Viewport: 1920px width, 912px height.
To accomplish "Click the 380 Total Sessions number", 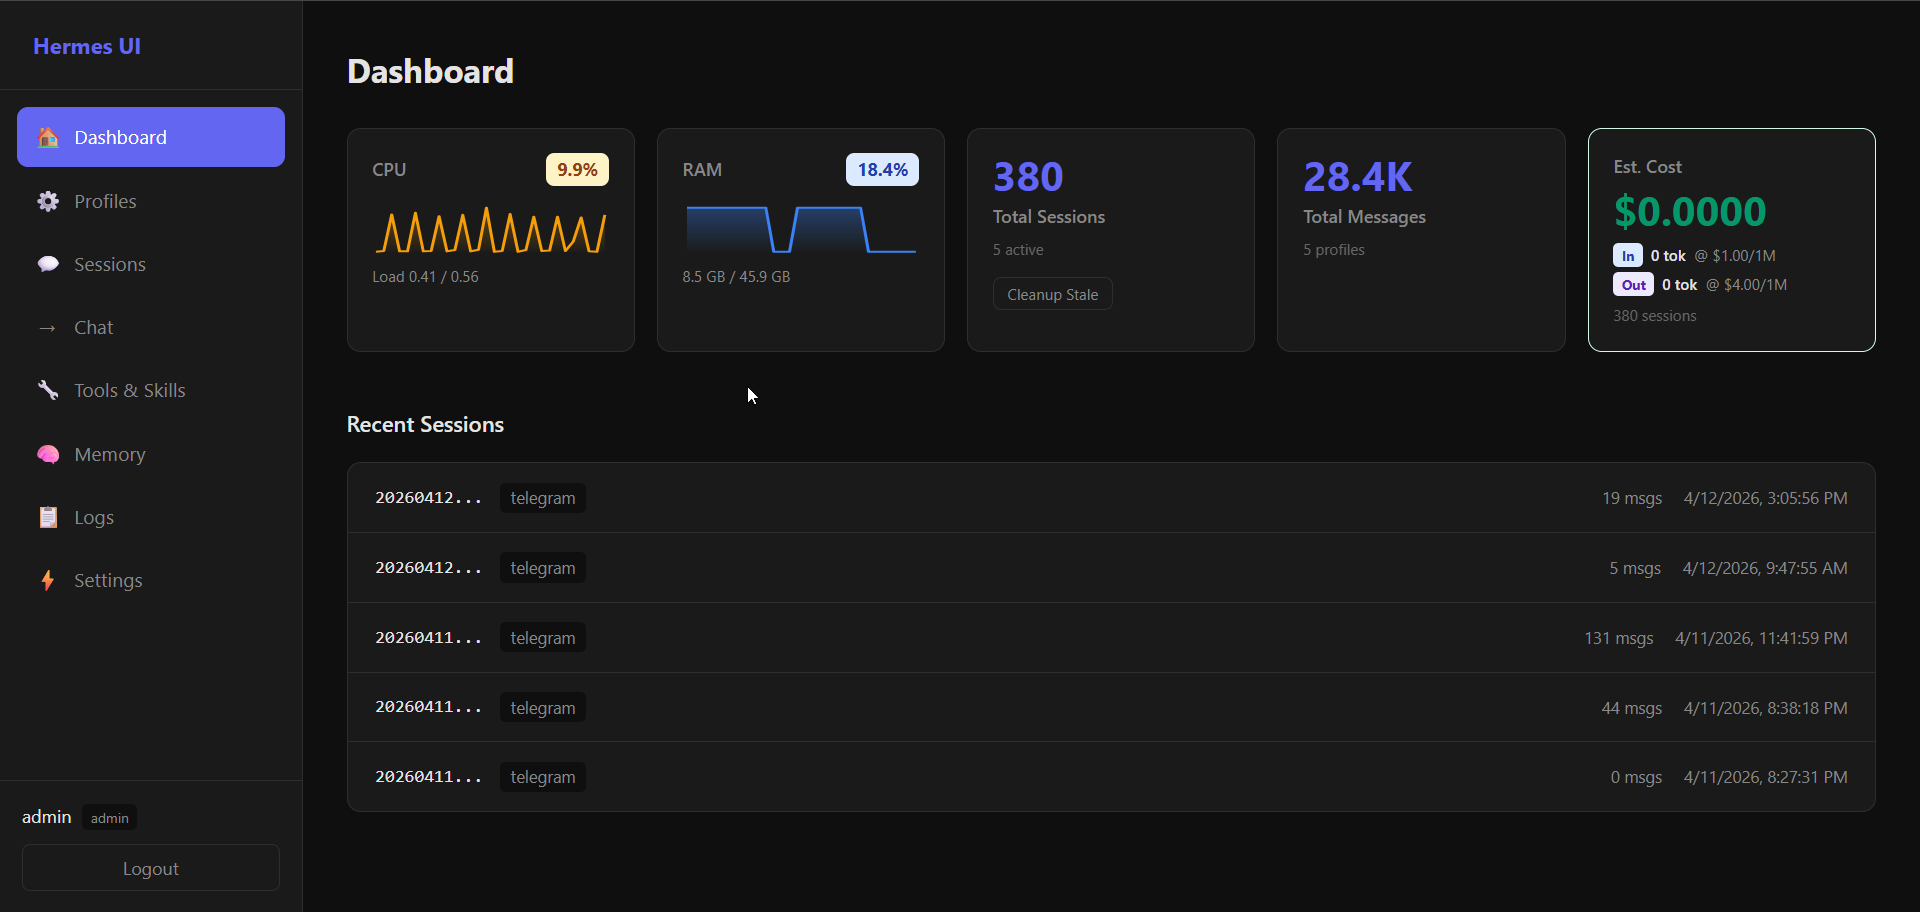I will pyautogui.click(x=1028, y=177).
